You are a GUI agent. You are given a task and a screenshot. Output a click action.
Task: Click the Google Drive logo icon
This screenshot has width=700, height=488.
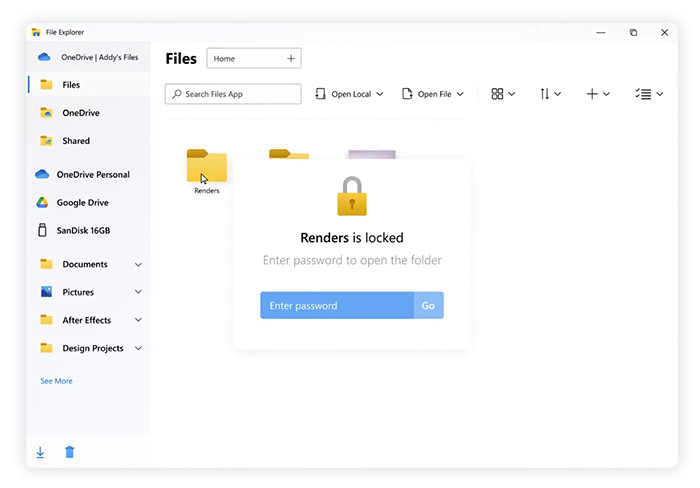[x=42, y=202]
